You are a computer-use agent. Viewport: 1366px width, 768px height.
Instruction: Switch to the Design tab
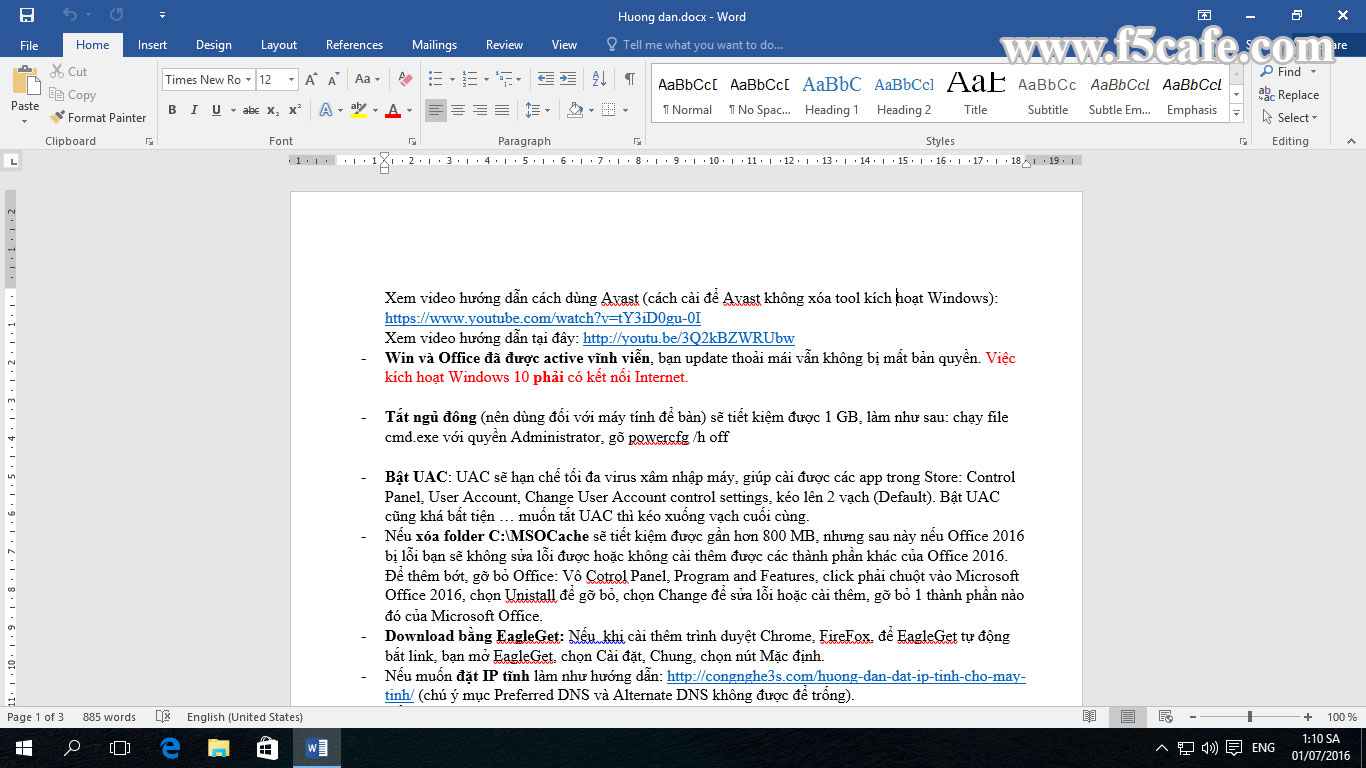[x=213, y=45]
